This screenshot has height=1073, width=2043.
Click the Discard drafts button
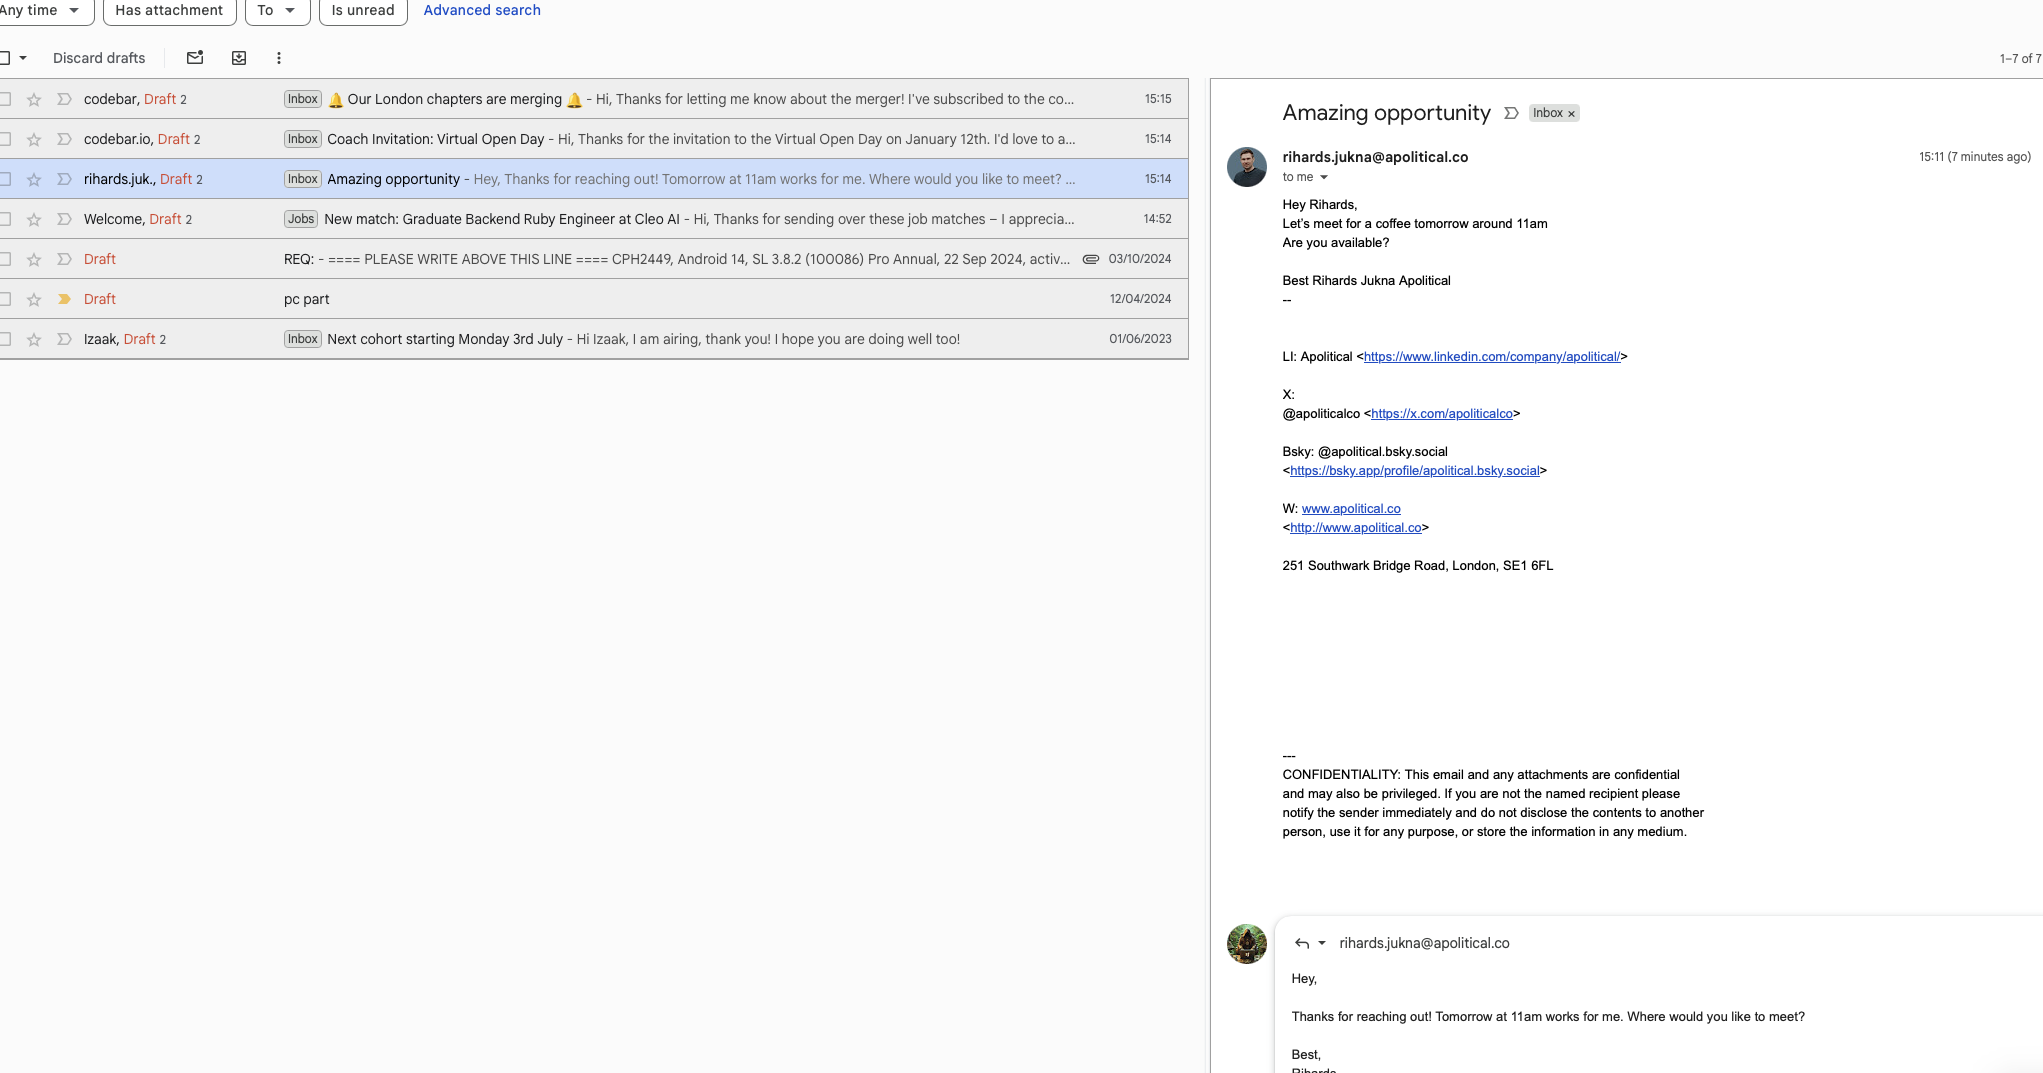pos(99,58)
